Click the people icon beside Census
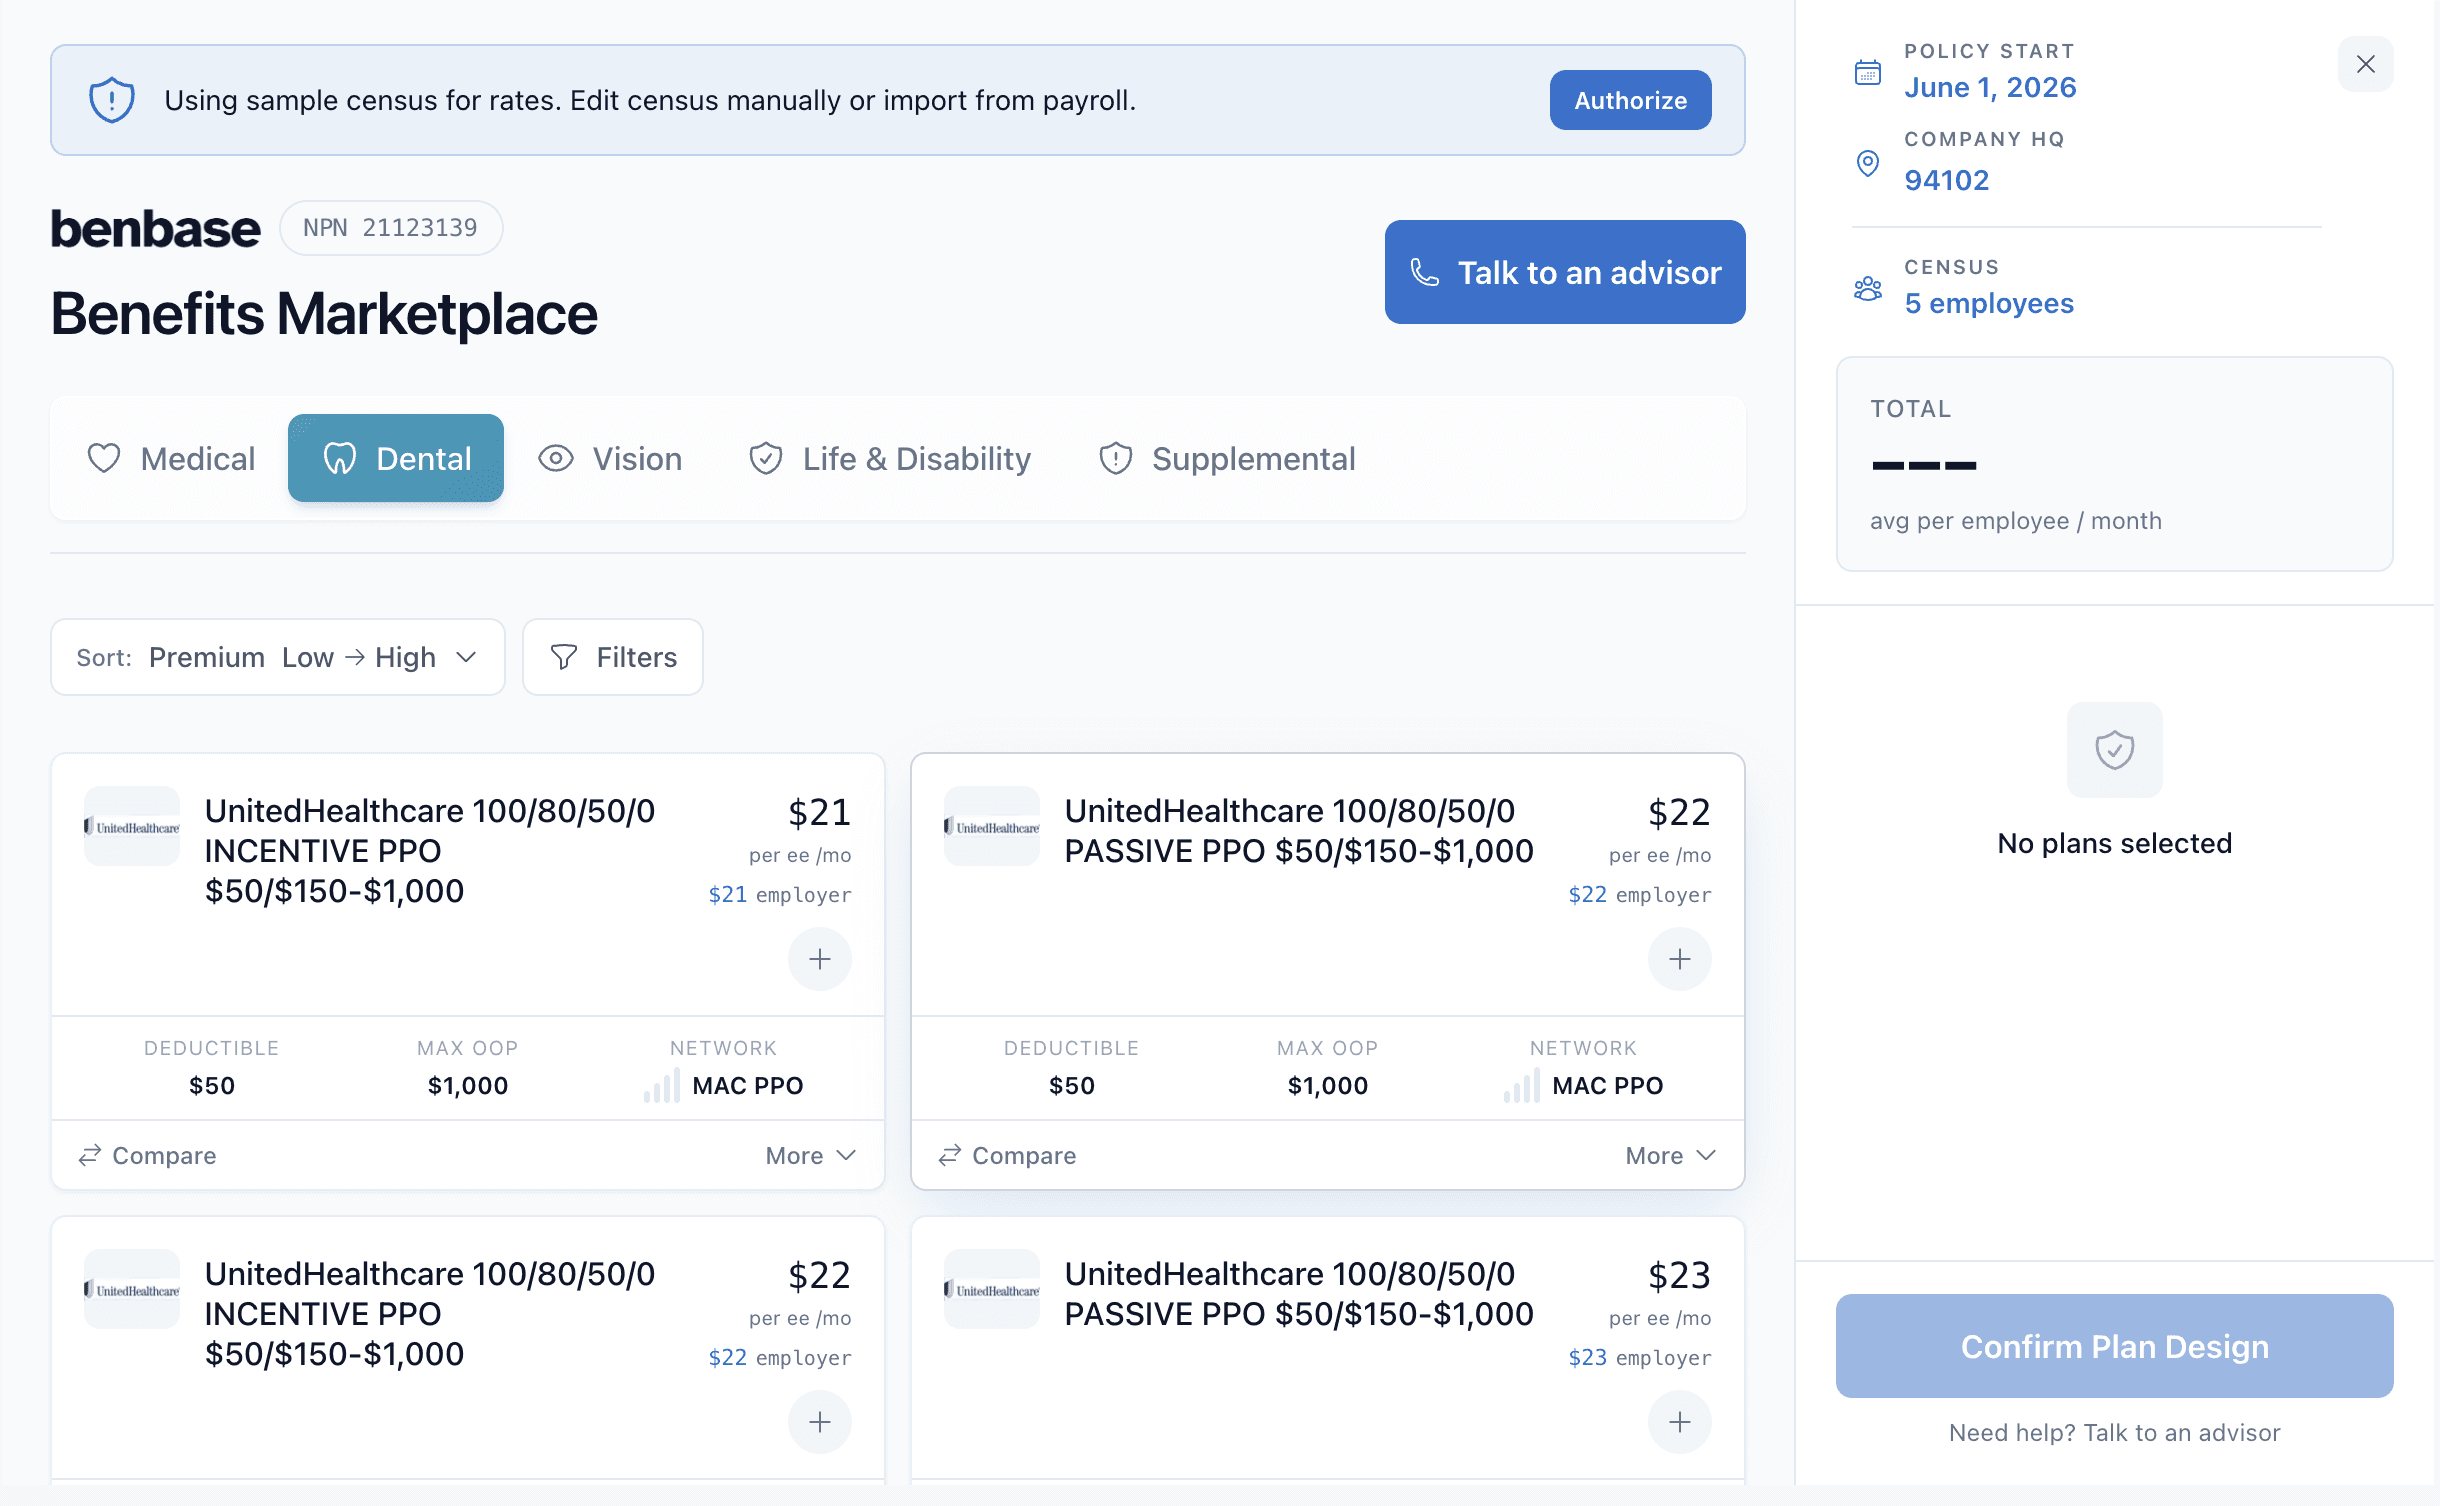Image resolution: width=2440 pixels, height=1506 pixels. point(1868,288)
